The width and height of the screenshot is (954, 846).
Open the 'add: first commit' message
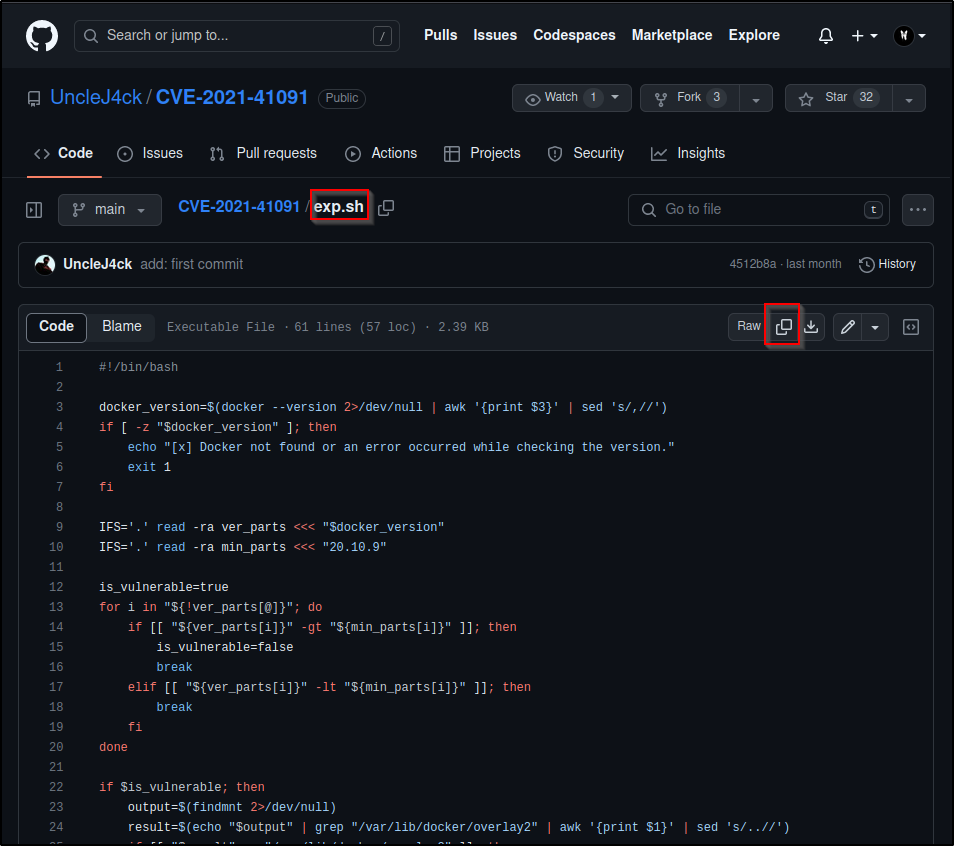[192, 264]
